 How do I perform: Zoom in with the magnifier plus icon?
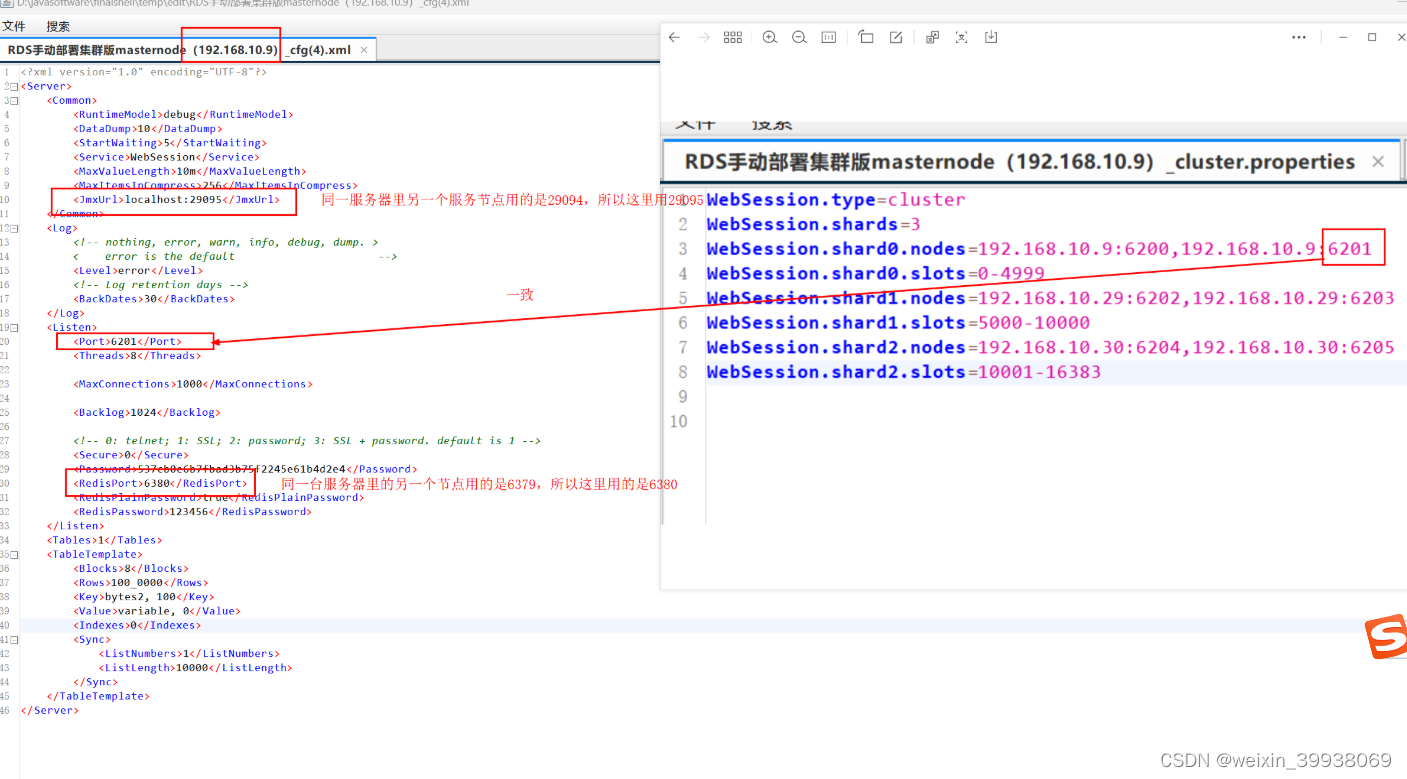coord(769,37)
